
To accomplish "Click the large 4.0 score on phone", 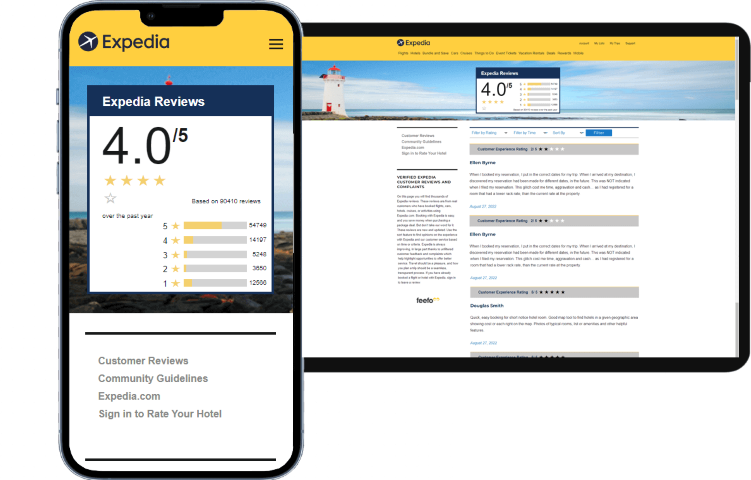I will [x=137, y=146].
